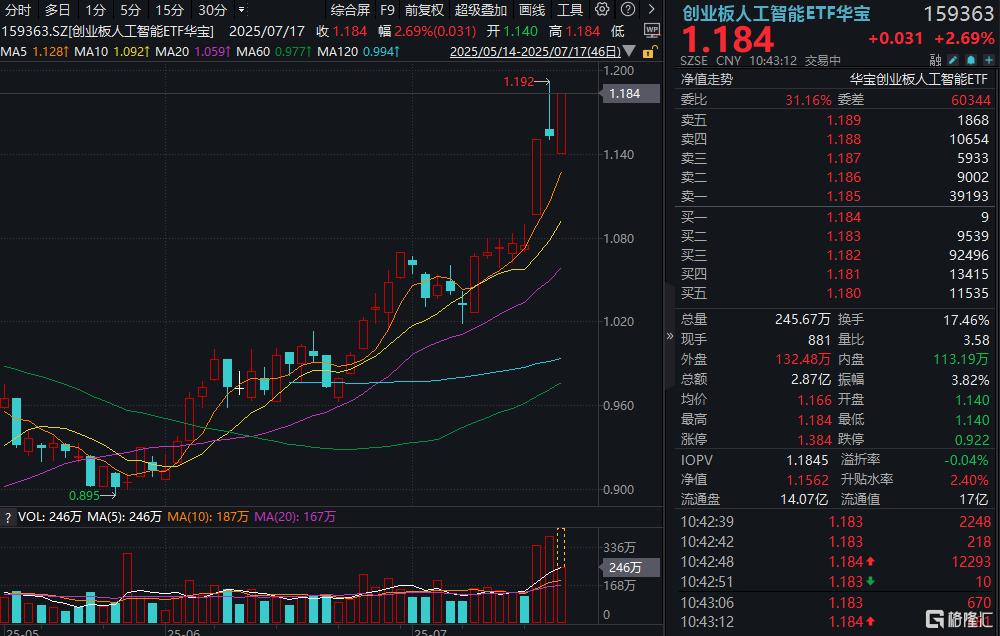Select the 15分 period tab
Image resolution: width=1000 pixels, height=636 pixels.
(x=170, y=10)
